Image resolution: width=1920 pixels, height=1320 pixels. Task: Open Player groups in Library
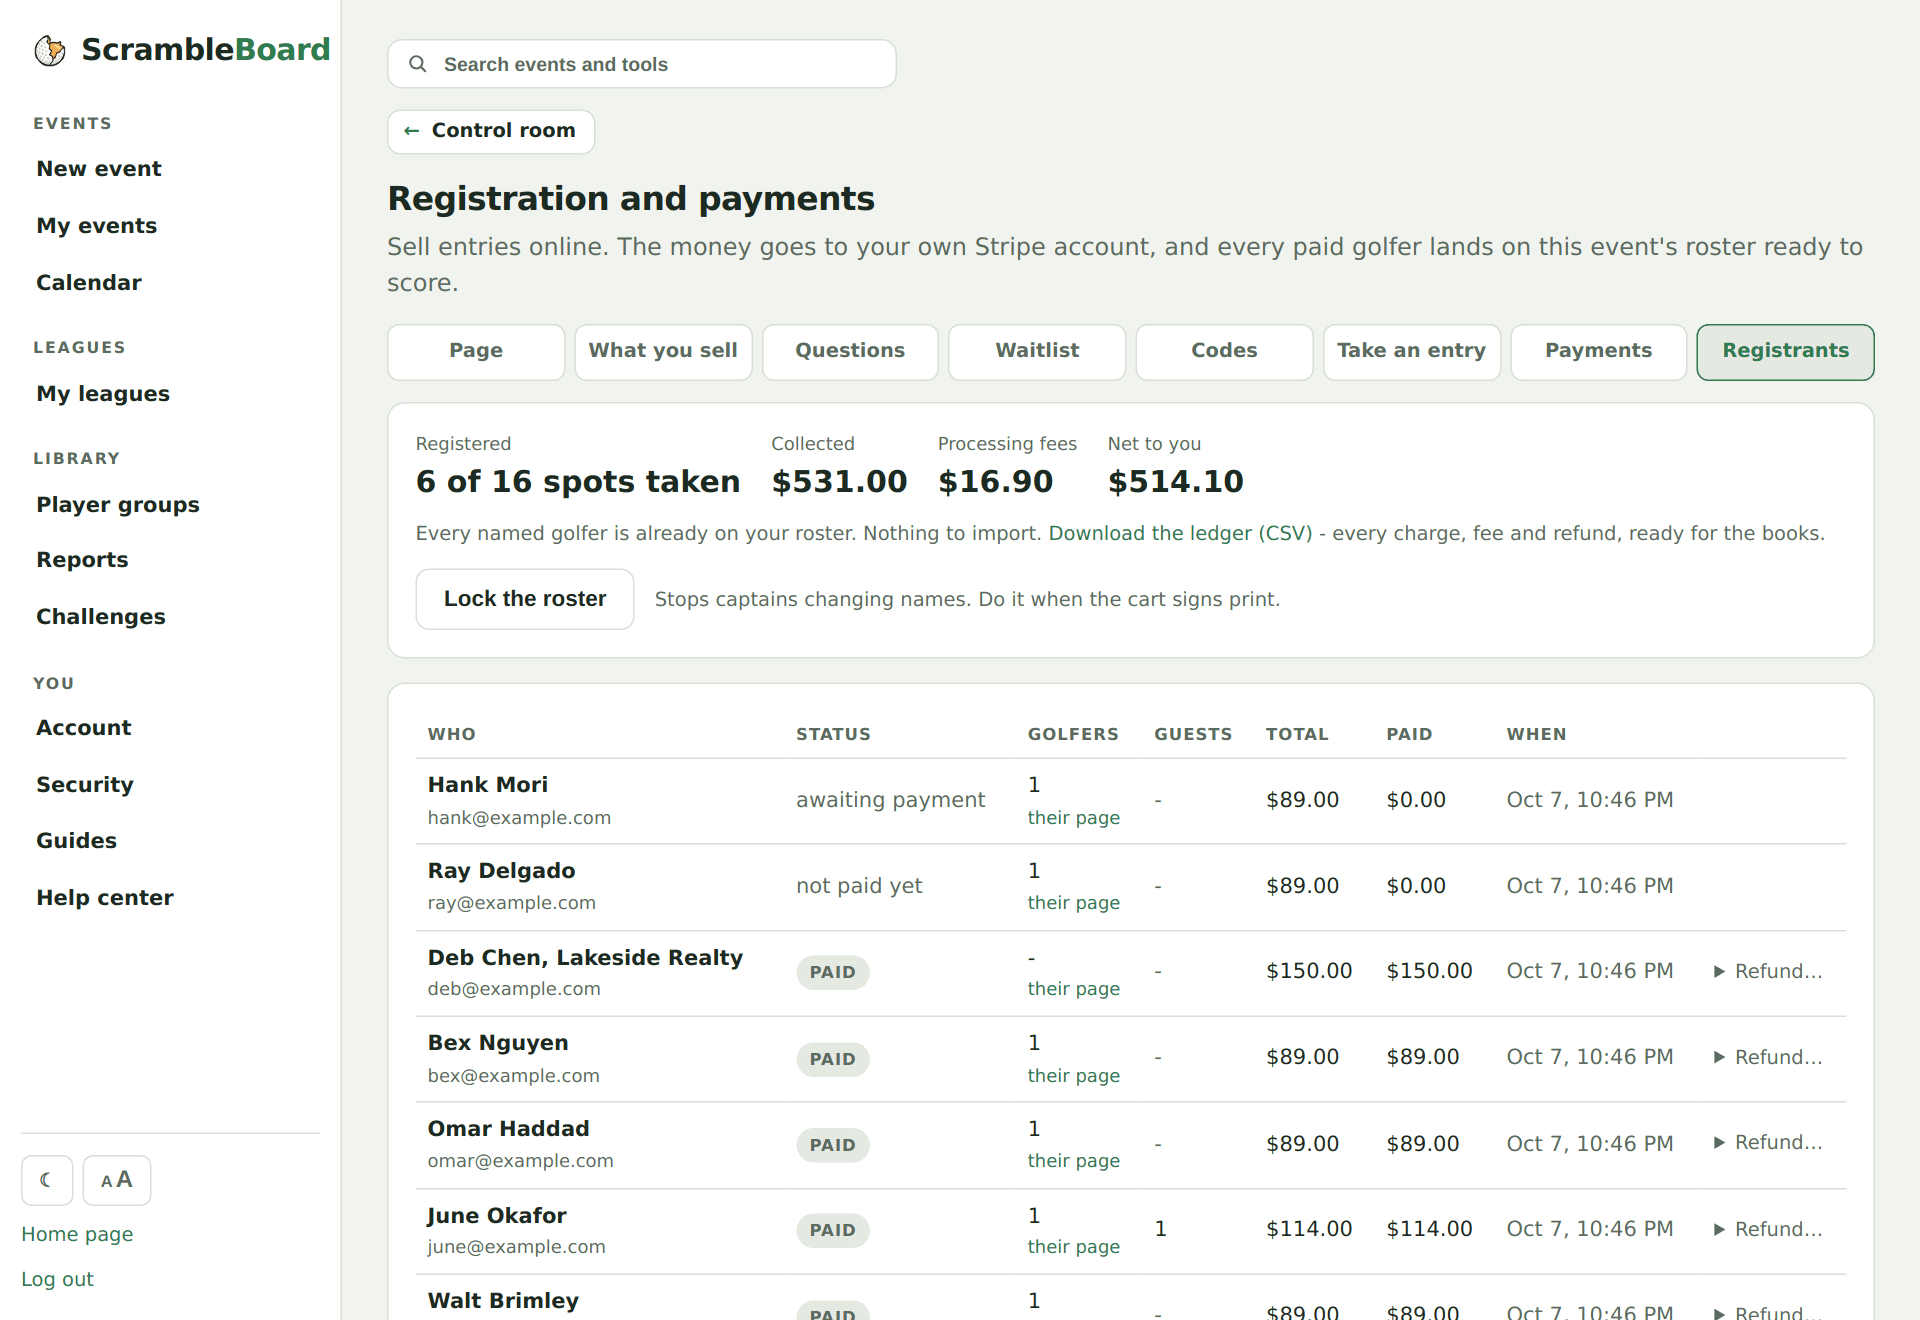tap(118, 505)
